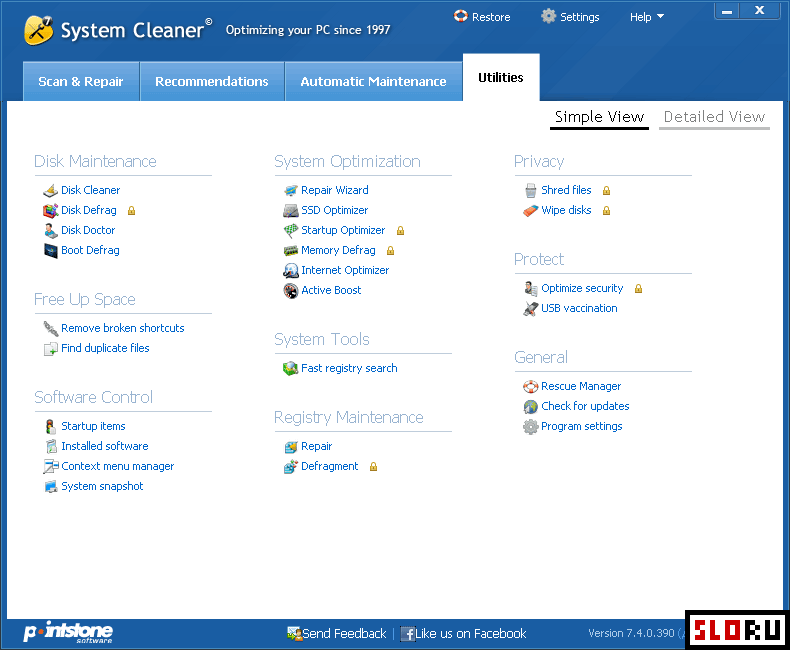Click the Memory Defrag chip icon
790x650 pixels.
[291, 250]
